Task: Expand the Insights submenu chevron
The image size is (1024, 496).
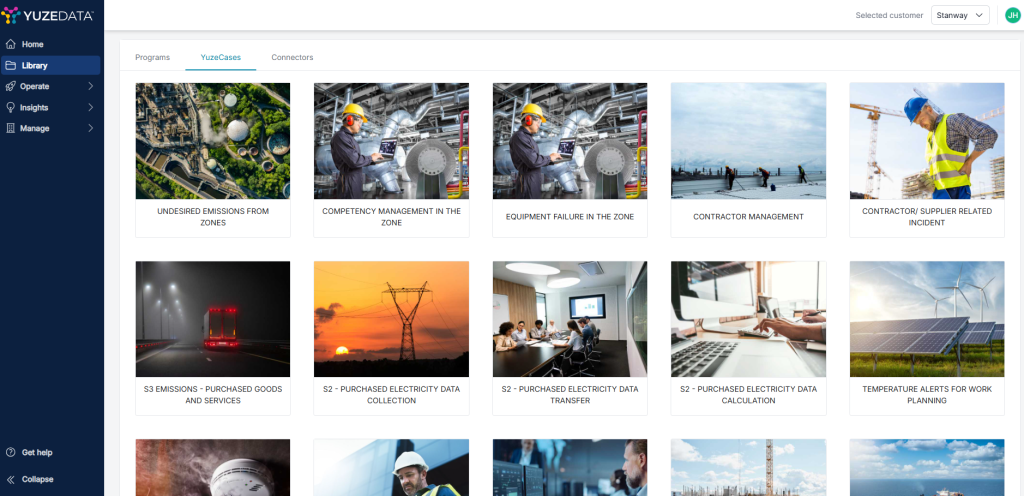Action: [90, 108]
